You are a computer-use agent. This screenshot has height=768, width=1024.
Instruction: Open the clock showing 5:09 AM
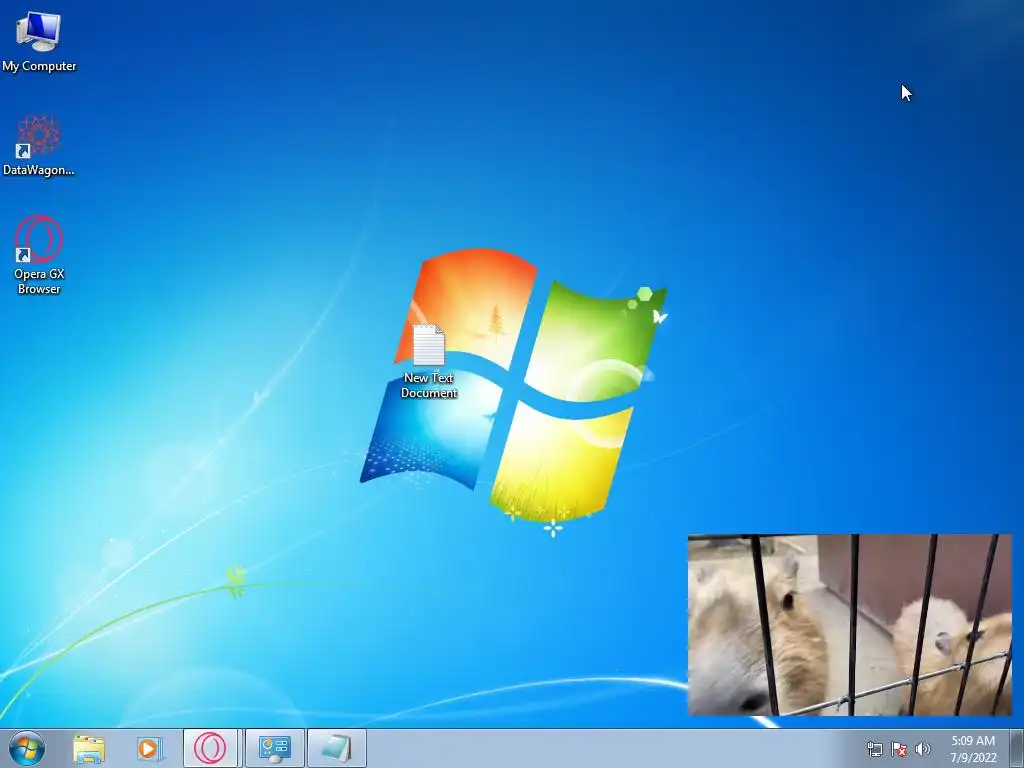coord(973,741)
